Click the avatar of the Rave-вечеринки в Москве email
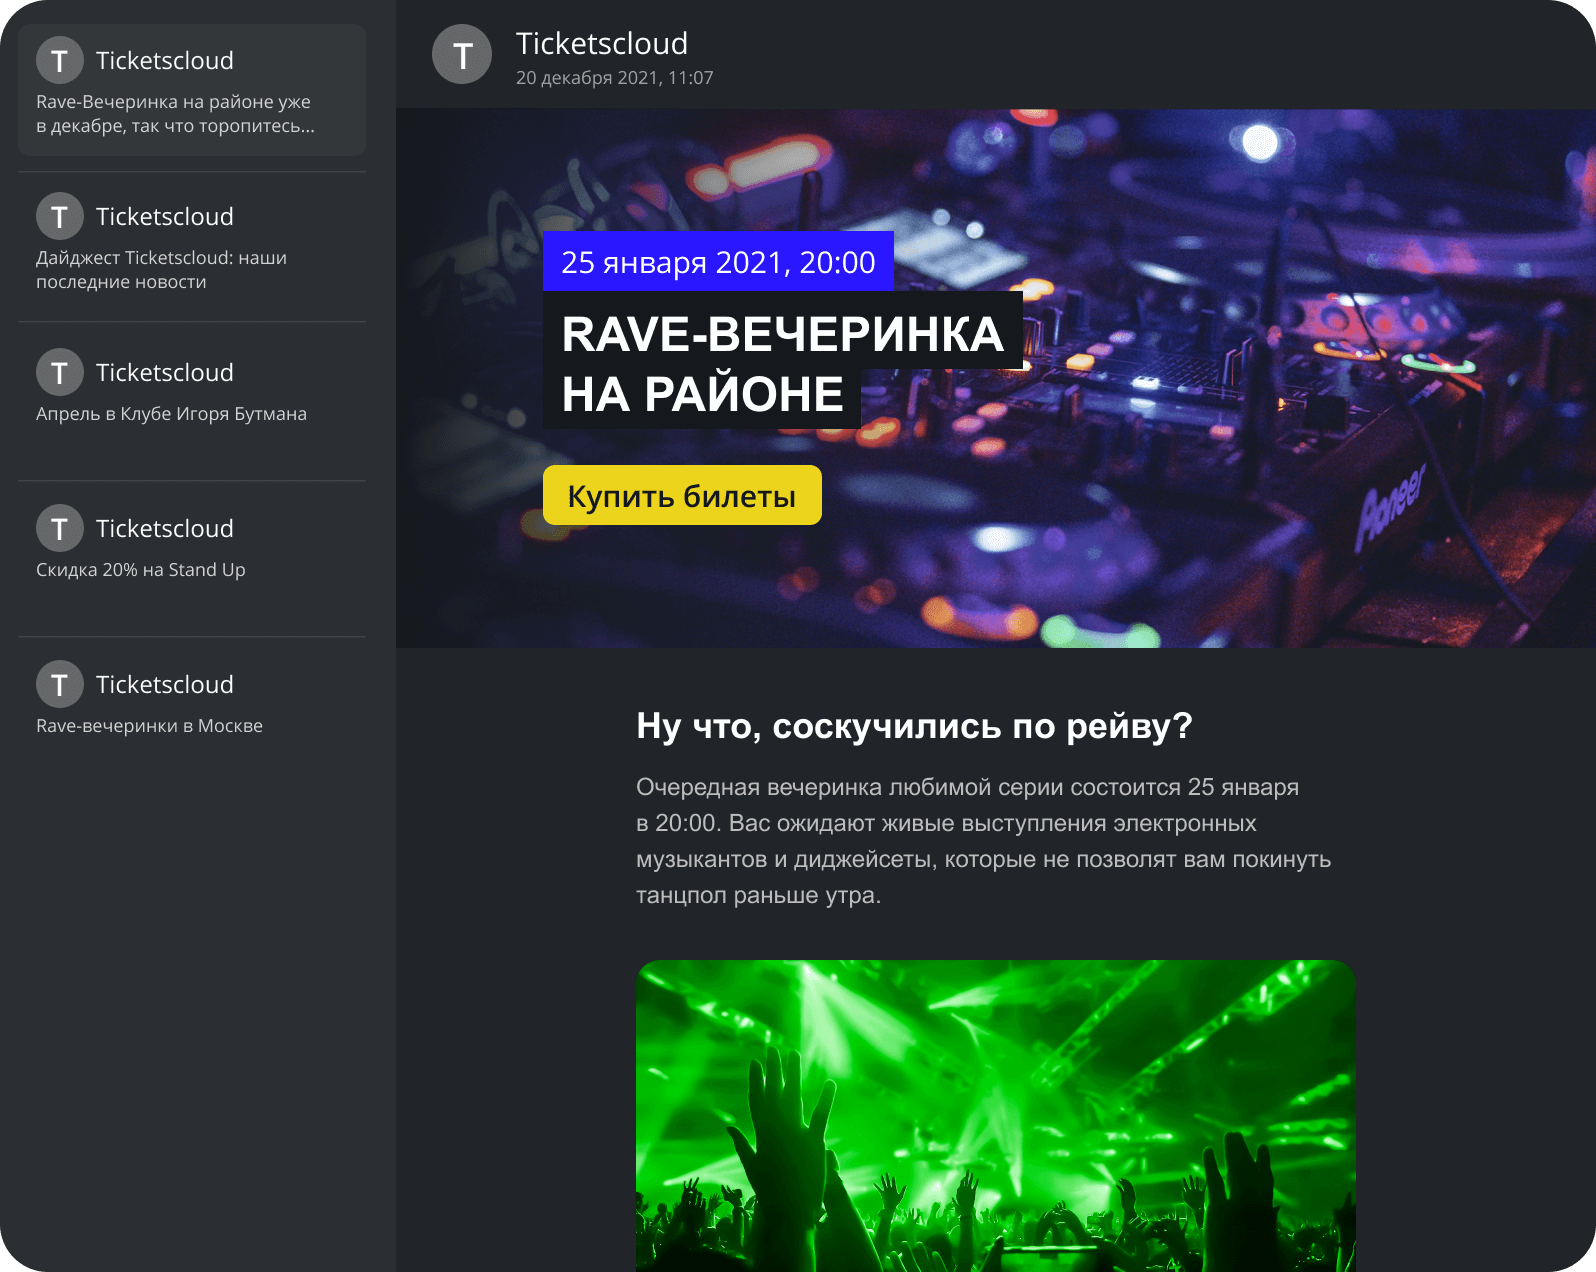The image size is (1596, 1272). [x=60, y=684]
